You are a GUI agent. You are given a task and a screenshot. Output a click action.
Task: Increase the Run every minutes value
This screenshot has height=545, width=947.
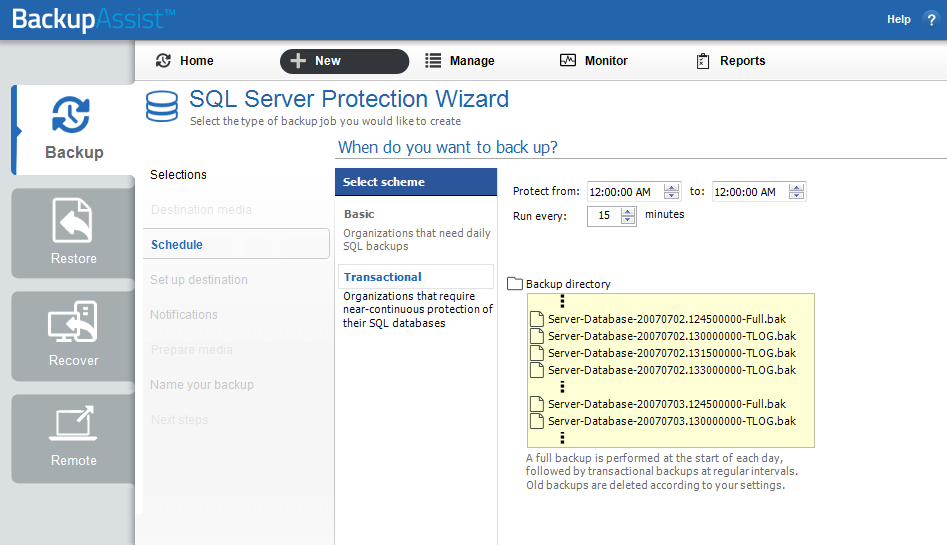pyautogui.click(x=628, y=211)
